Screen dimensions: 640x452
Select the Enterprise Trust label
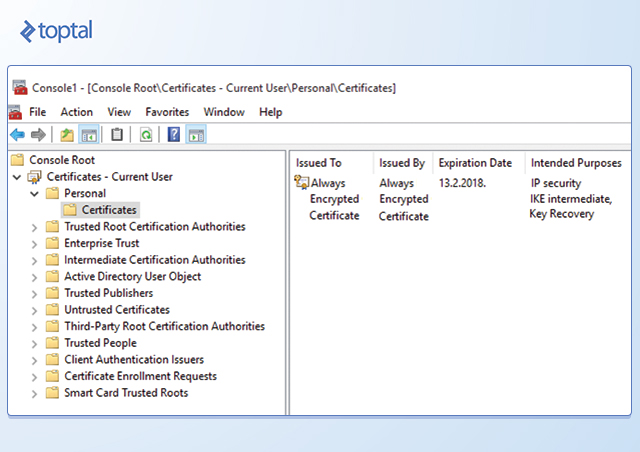tap(102, 243)
